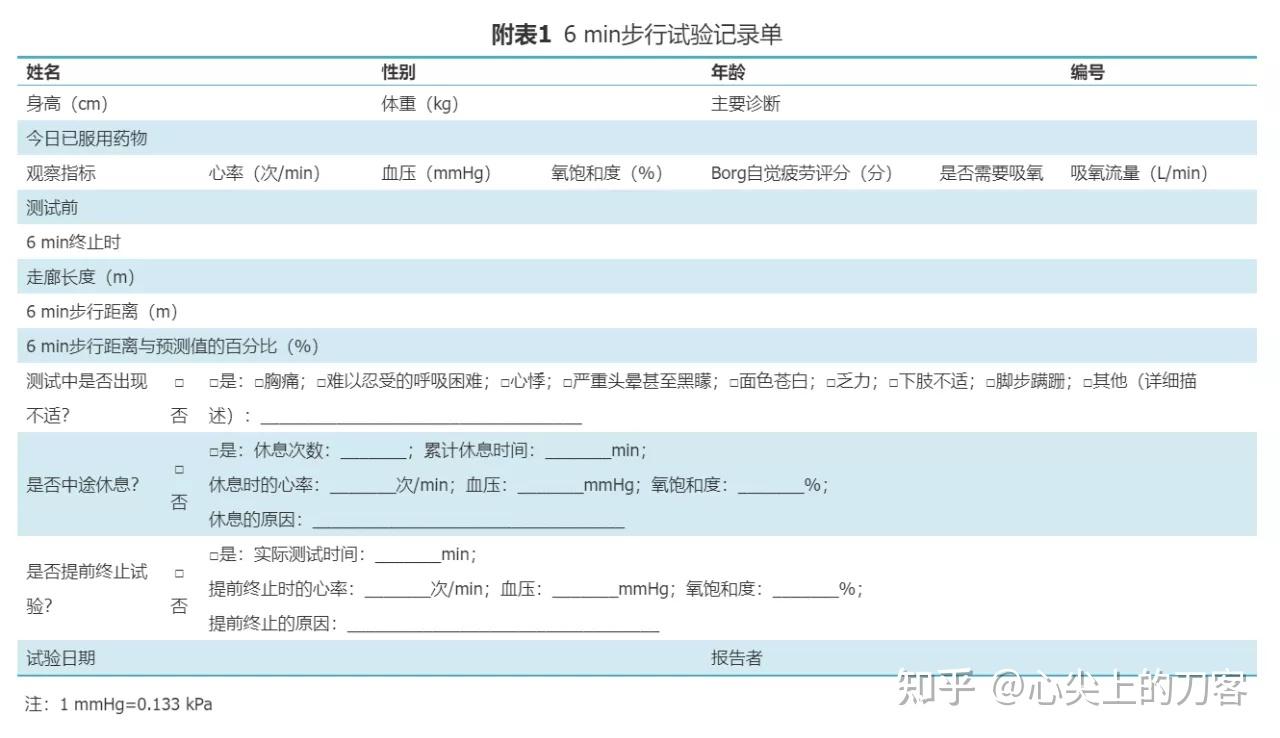
Task: Check the 否 box for 是否提前终止试验
Action: coord(179,574)
